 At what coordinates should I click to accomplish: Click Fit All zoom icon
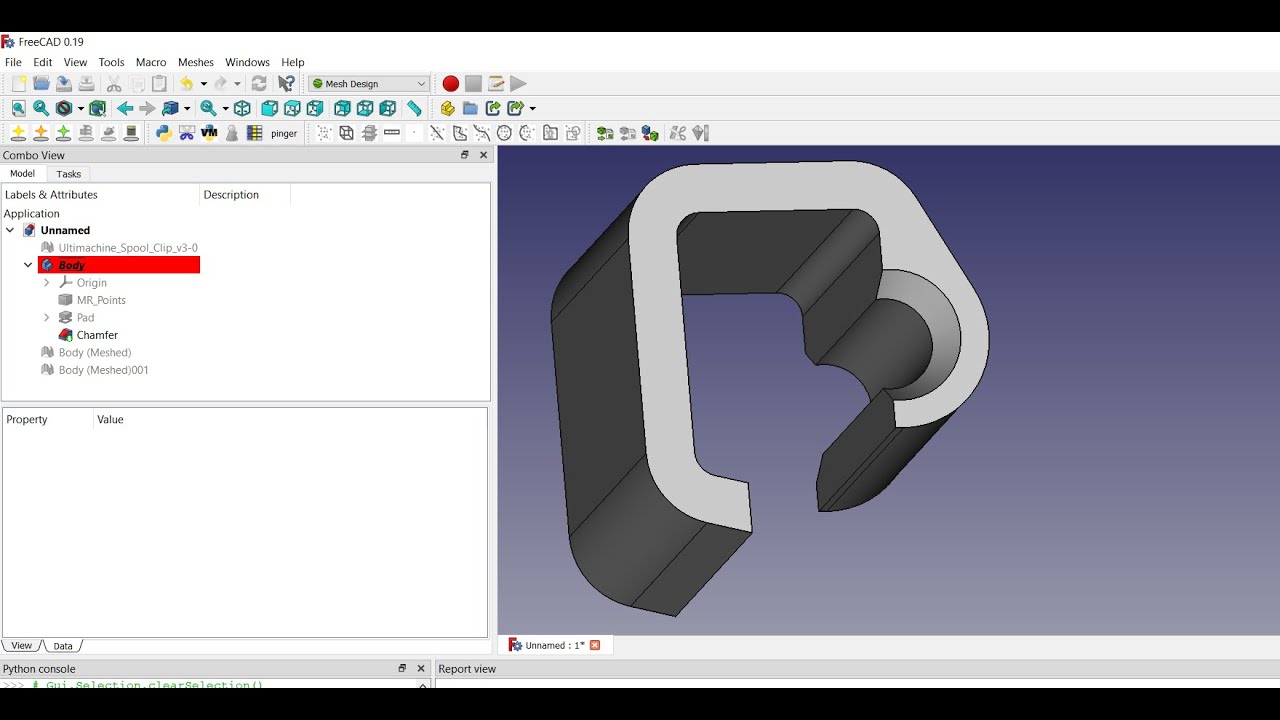tap(19, 108)
